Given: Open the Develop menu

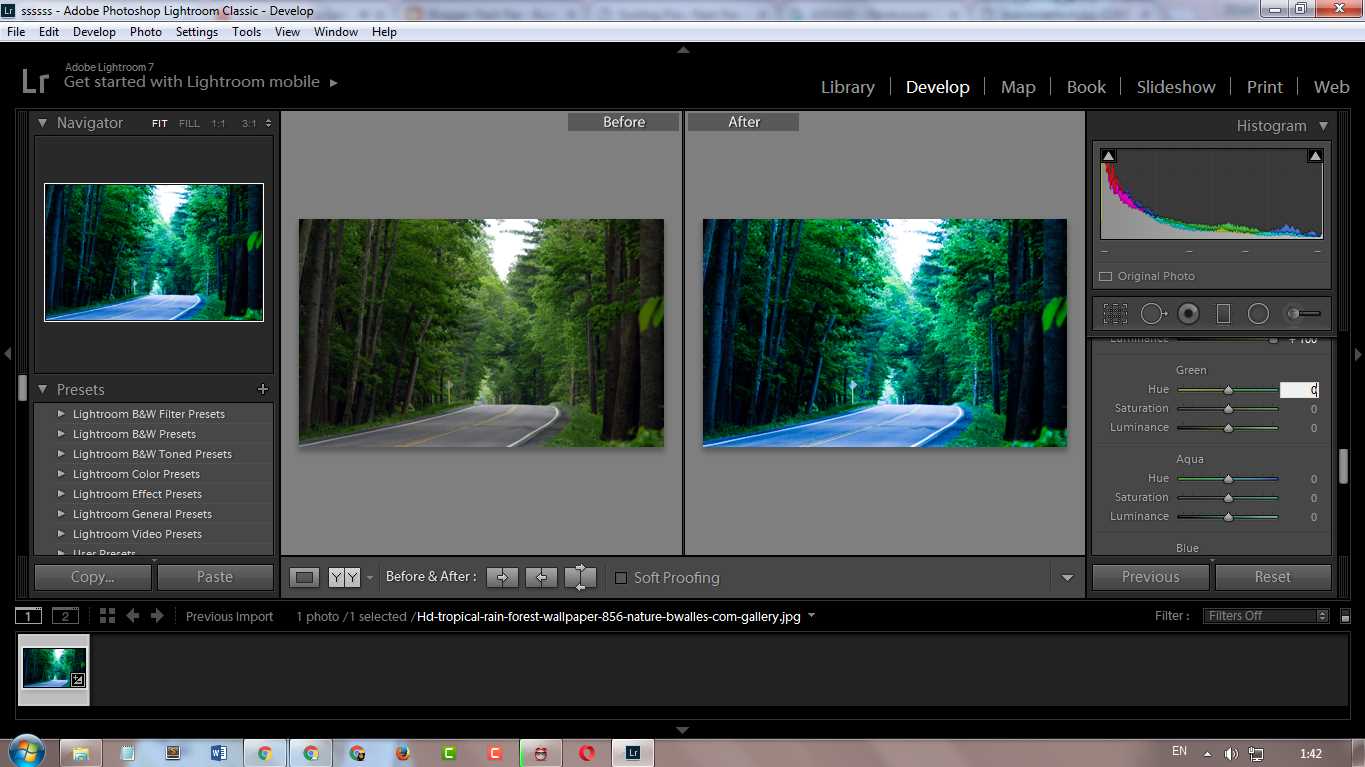Looking at the screenshot, I should pyautogui.click(x=94, y=32).
